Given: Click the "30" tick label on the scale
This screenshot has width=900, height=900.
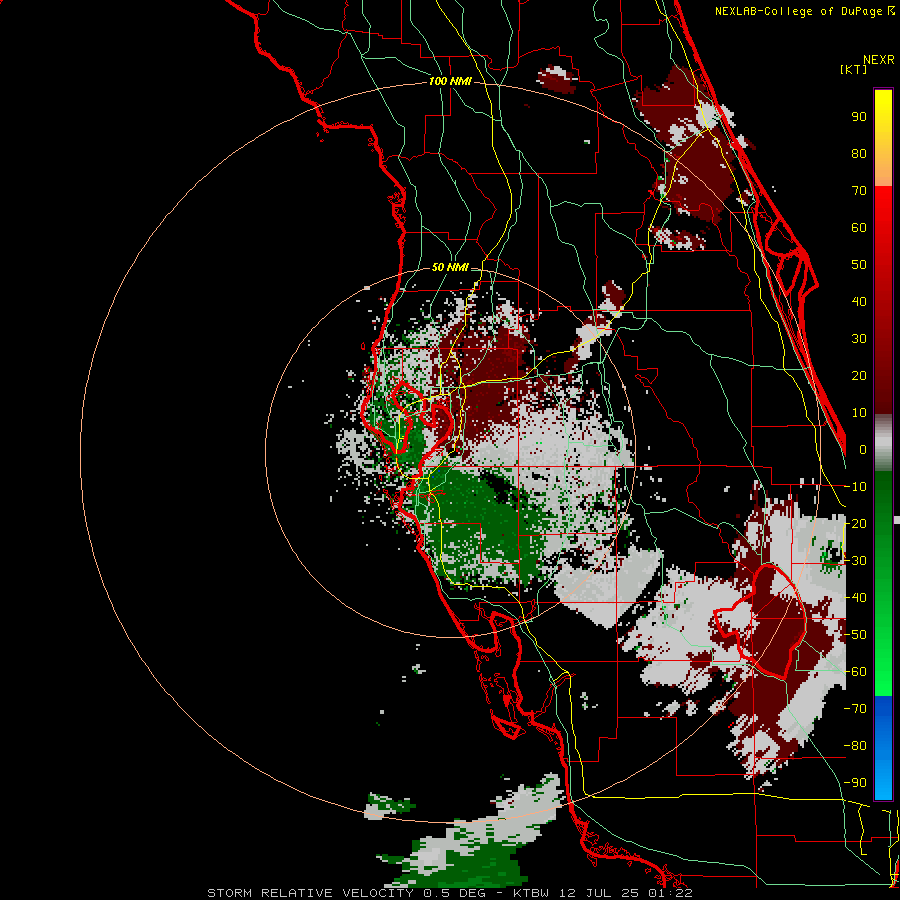Looking at the screenshot, I should tap(859, 339).
